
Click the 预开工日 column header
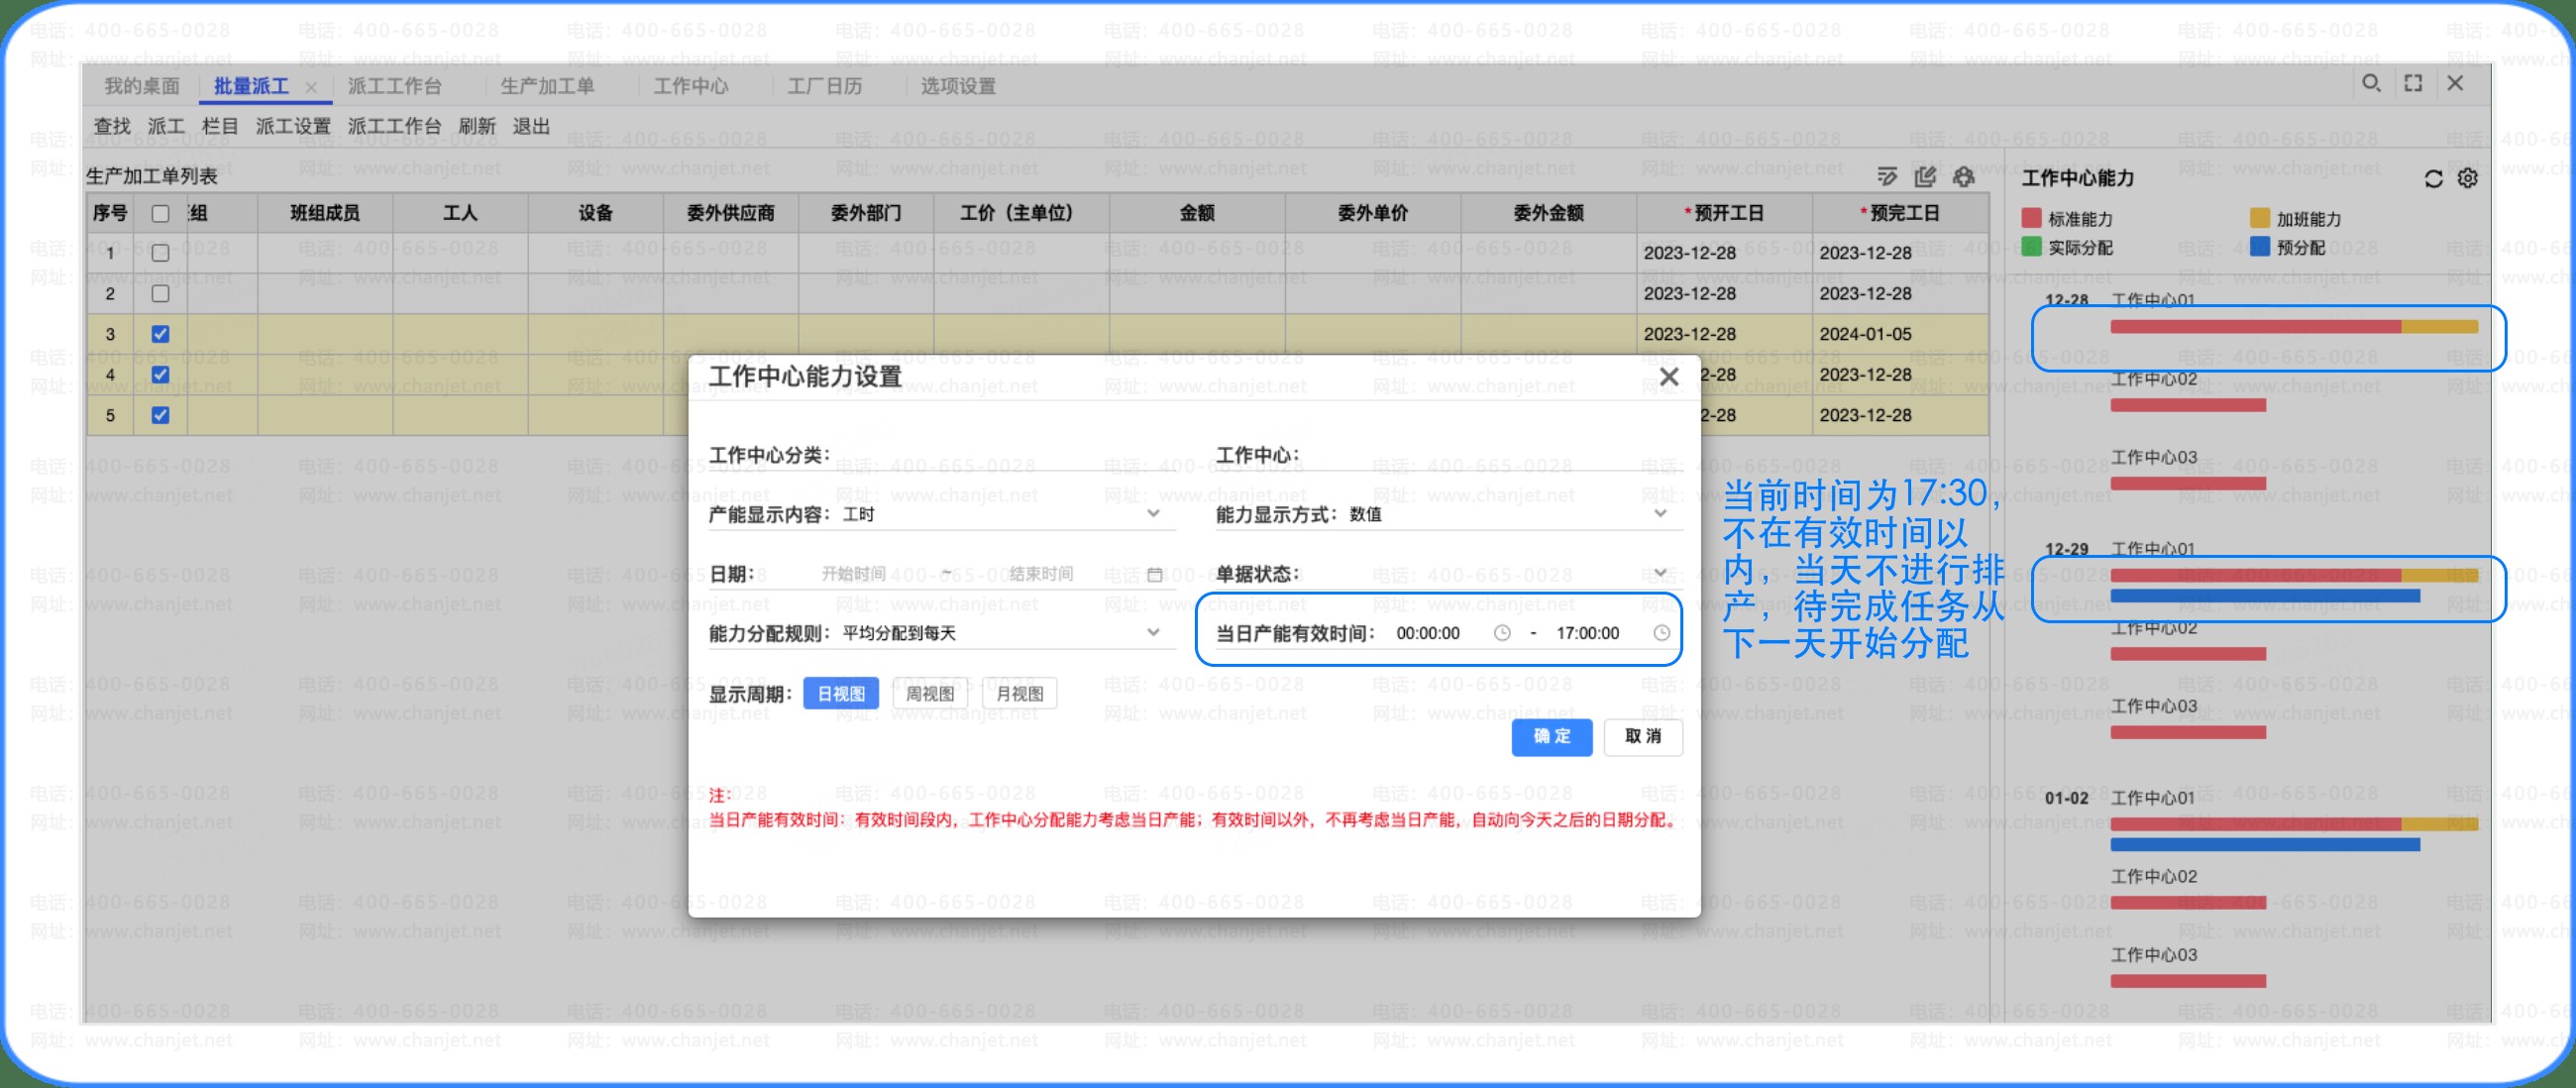click(1724, 213)
